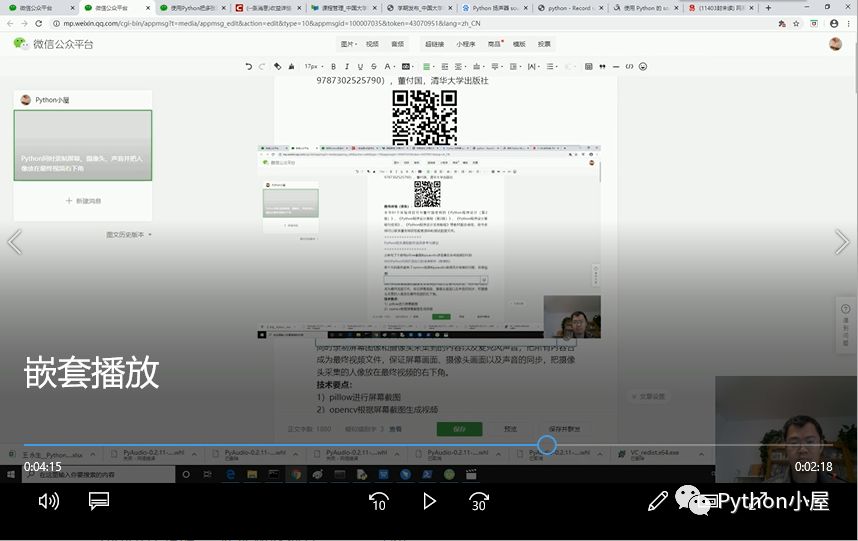Screen dimensions: 858x541
Task: Open the pencil edit tool in player
Action: 657,501
